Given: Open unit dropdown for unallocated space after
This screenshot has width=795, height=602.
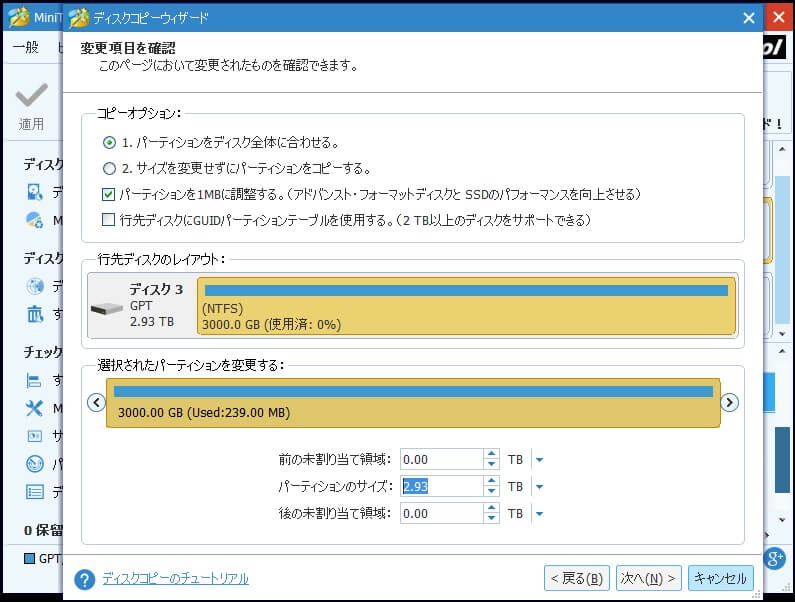Looking at the screenshot, I should [x=539, y=514].
